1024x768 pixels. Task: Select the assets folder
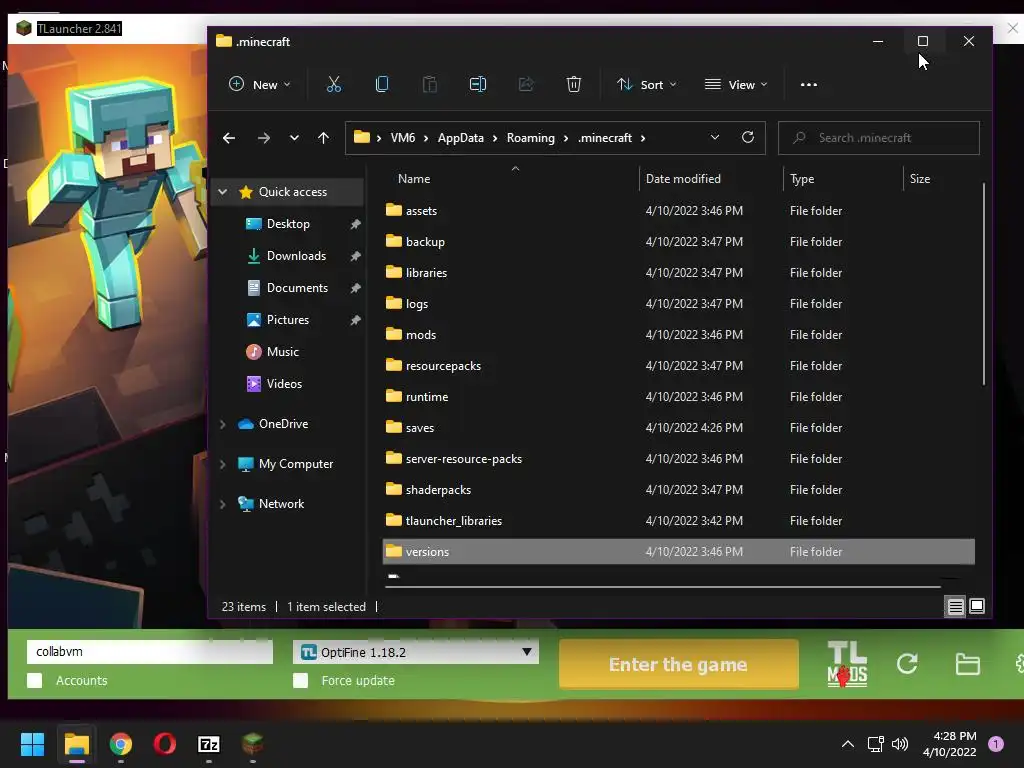click(679, 211)
